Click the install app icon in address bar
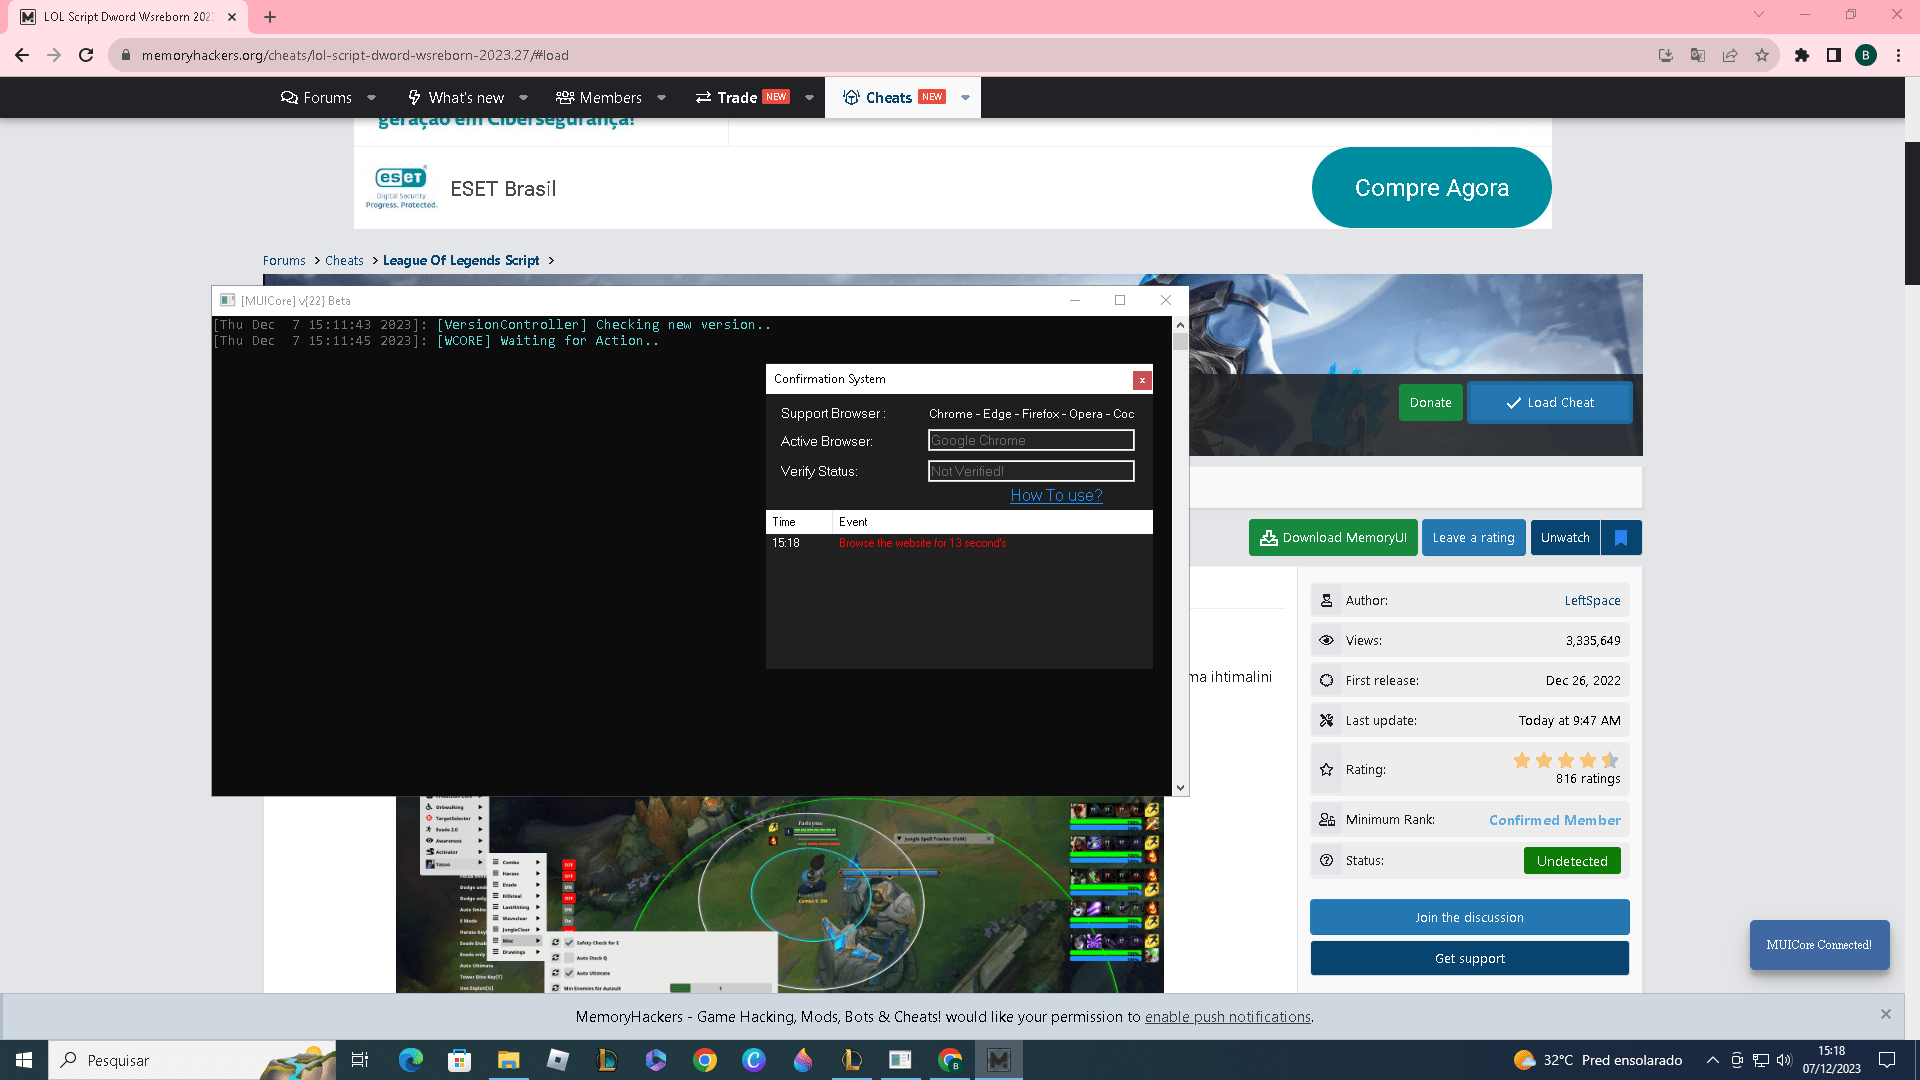 click(x=1666, y=55)
